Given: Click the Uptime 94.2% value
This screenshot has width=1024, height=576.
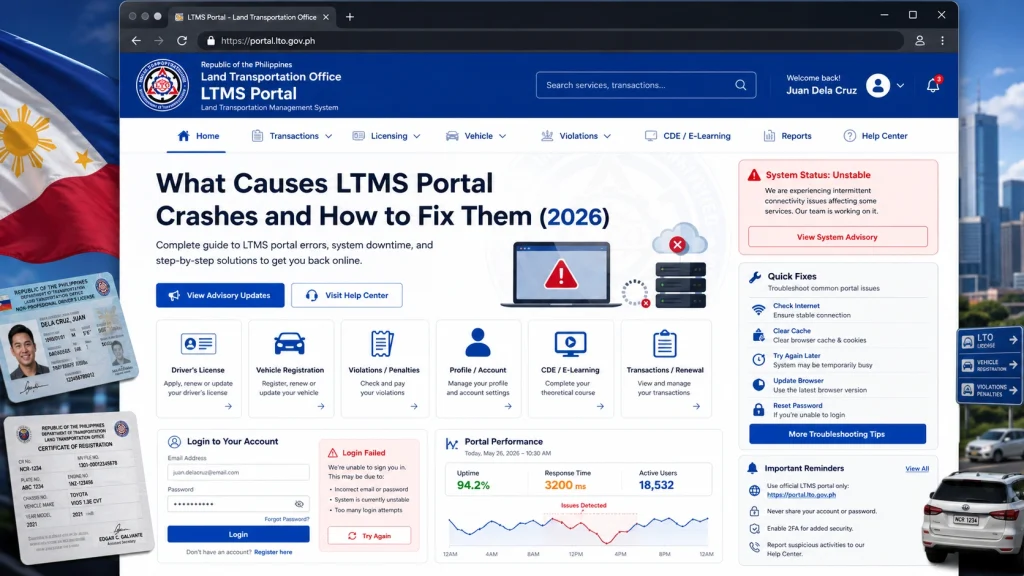Looking at the screenshot, I should click(x=473, y=485).
